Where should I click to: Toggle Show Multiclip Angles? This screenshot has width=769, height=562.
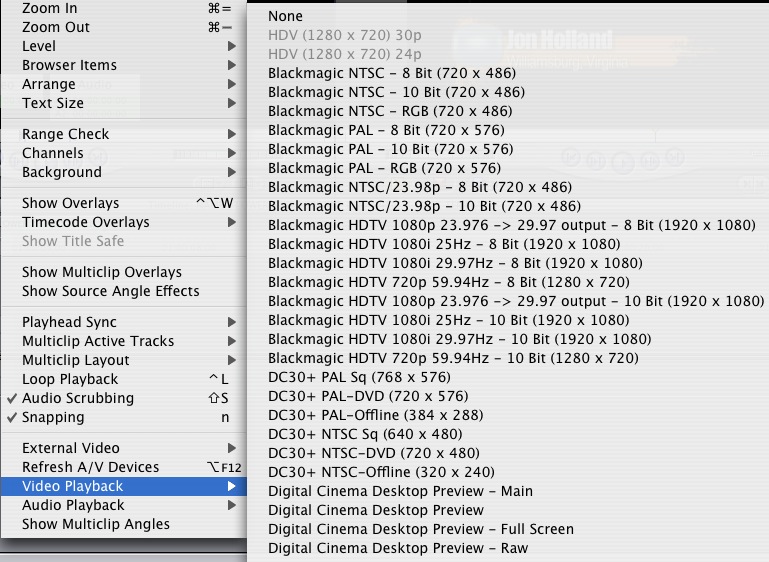click(x=123, y=525)
